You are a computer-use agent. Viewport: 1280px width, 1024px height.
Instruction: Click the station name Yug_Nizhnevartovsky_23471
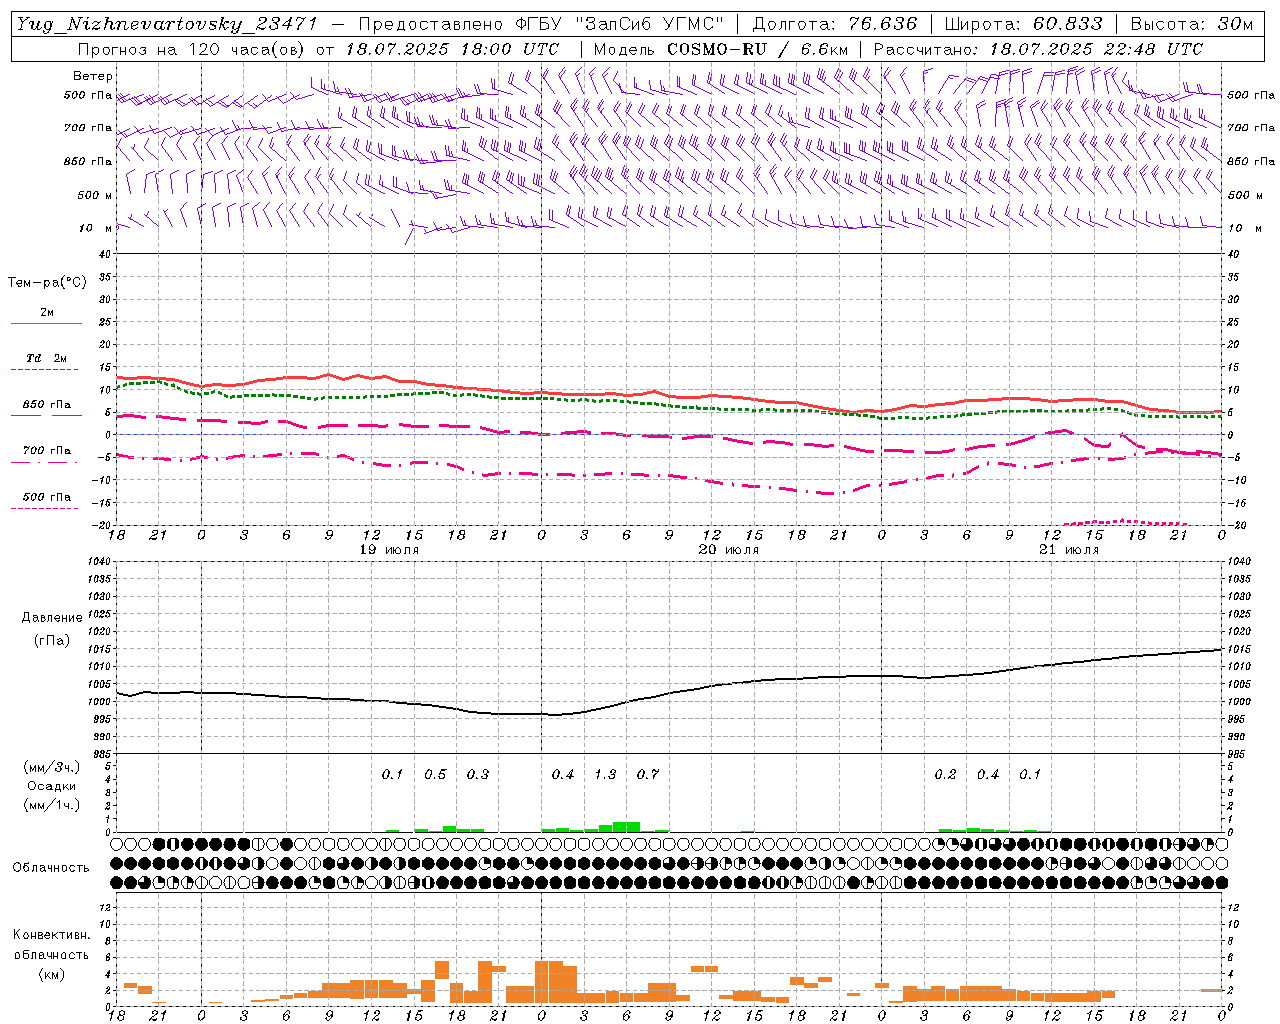167,24
